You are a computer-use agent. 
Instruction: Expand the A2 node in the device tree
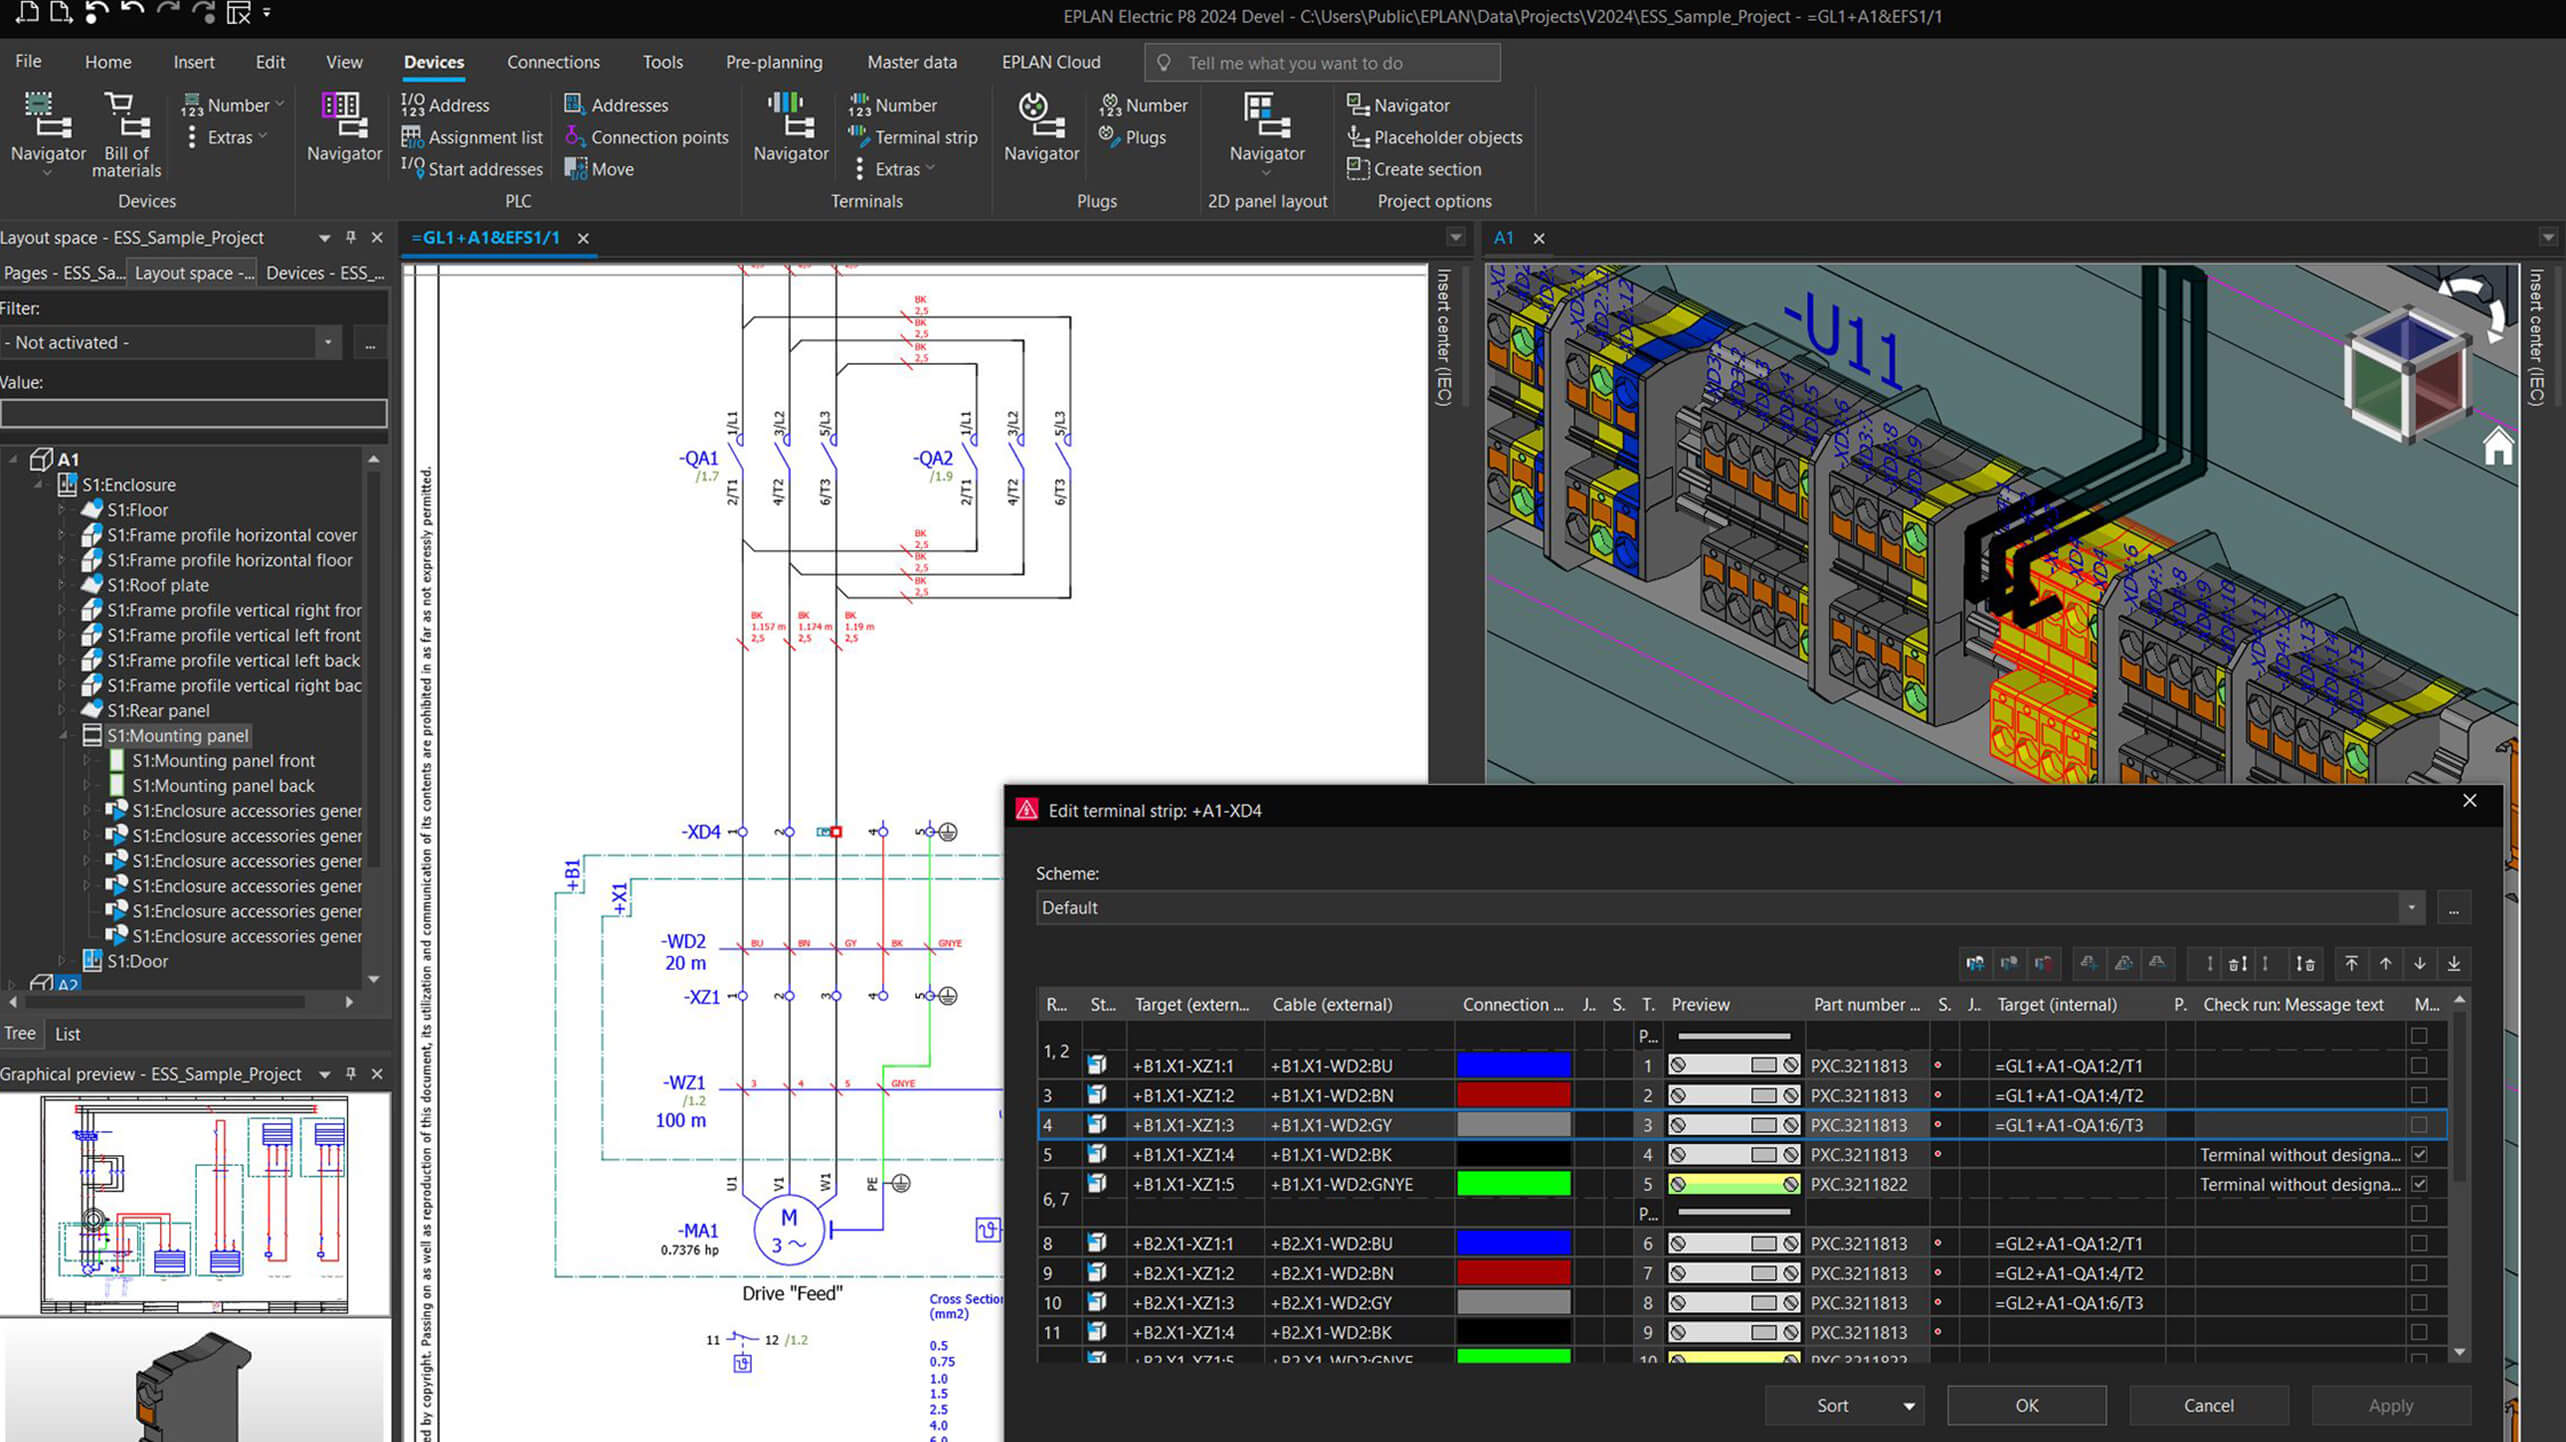(x=12, y=985)
